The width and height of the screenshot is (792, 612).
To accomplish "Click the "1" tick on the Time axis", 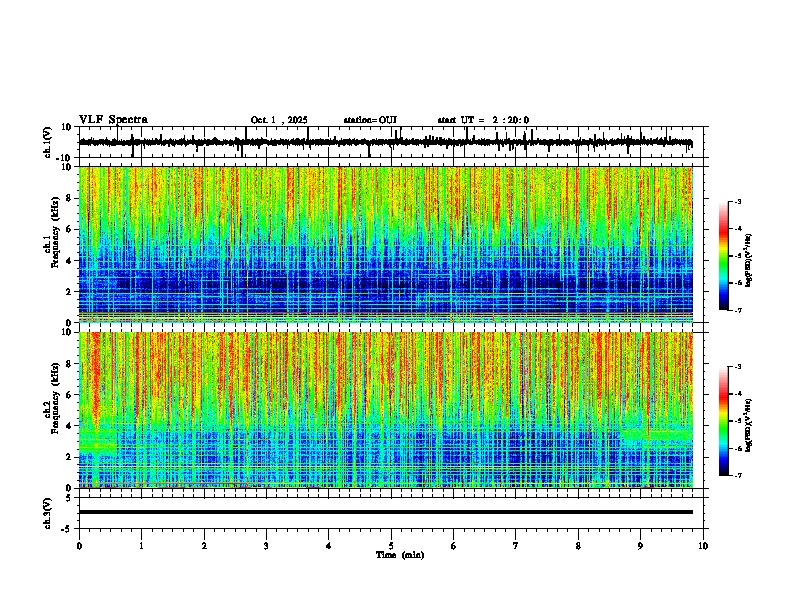I will click(x=141, y=546).
